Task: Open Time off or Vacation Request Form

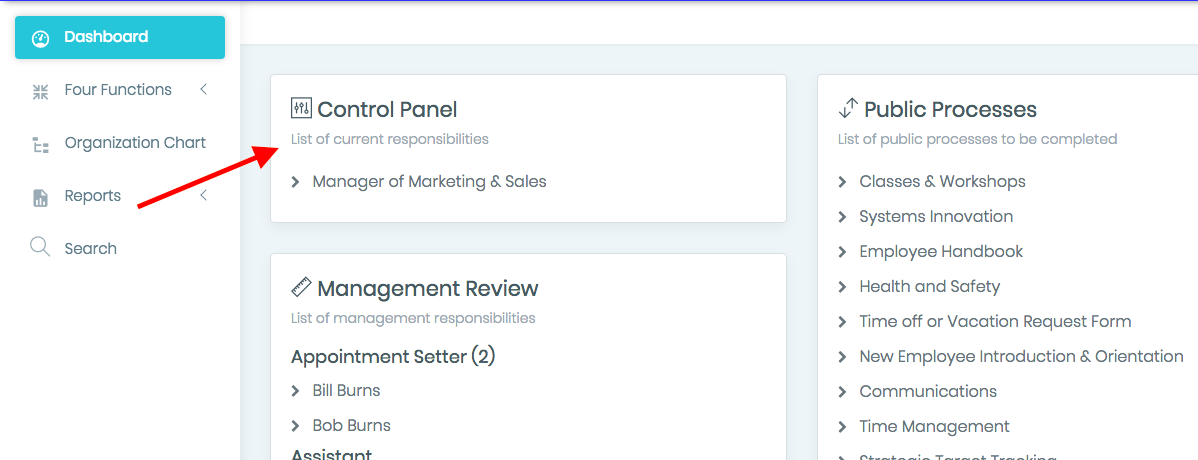Action: coord(995,322)
